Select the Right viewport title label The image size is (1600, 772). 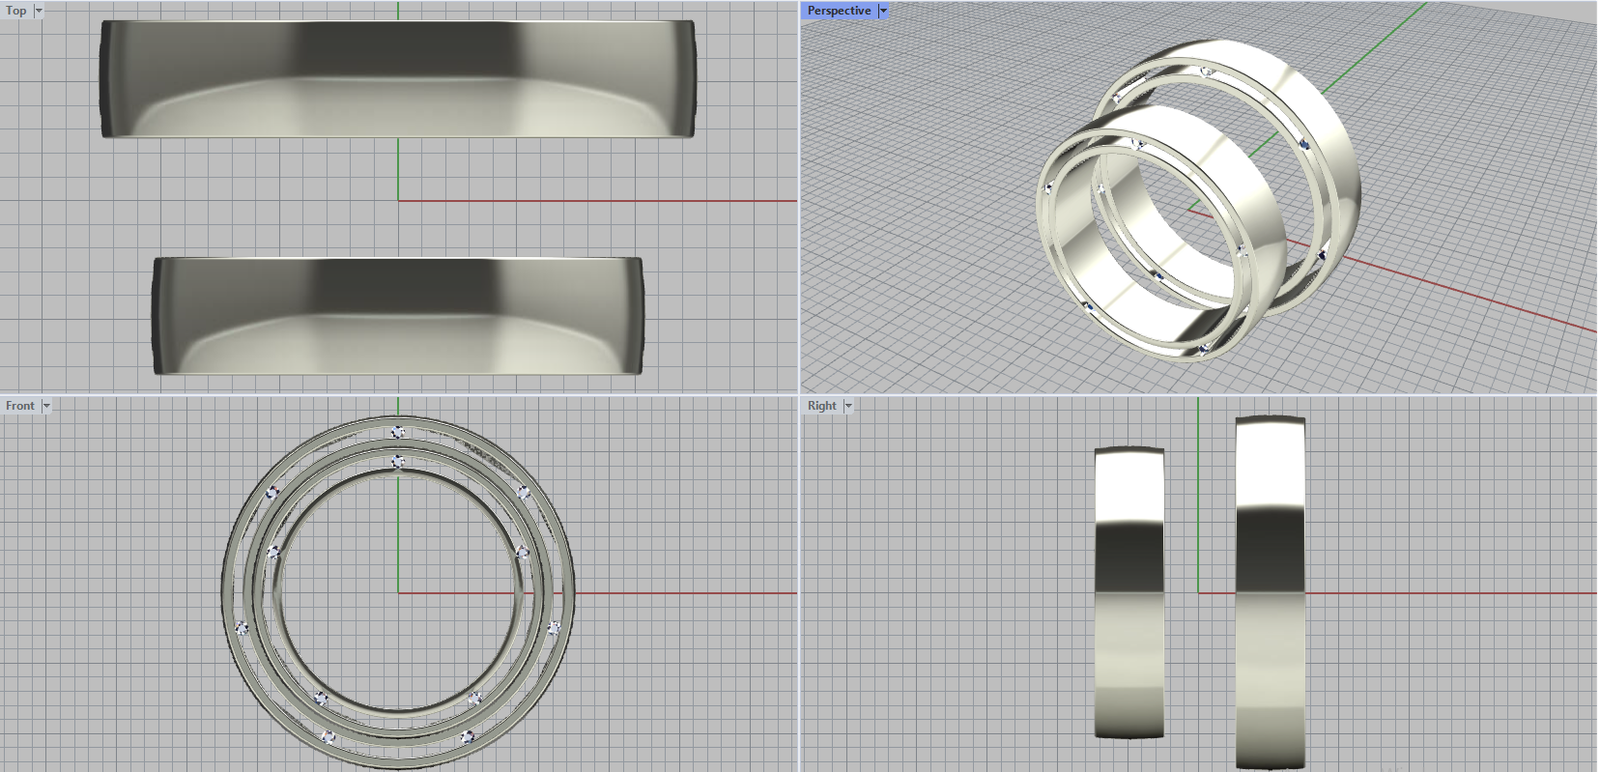coord(822,406)
